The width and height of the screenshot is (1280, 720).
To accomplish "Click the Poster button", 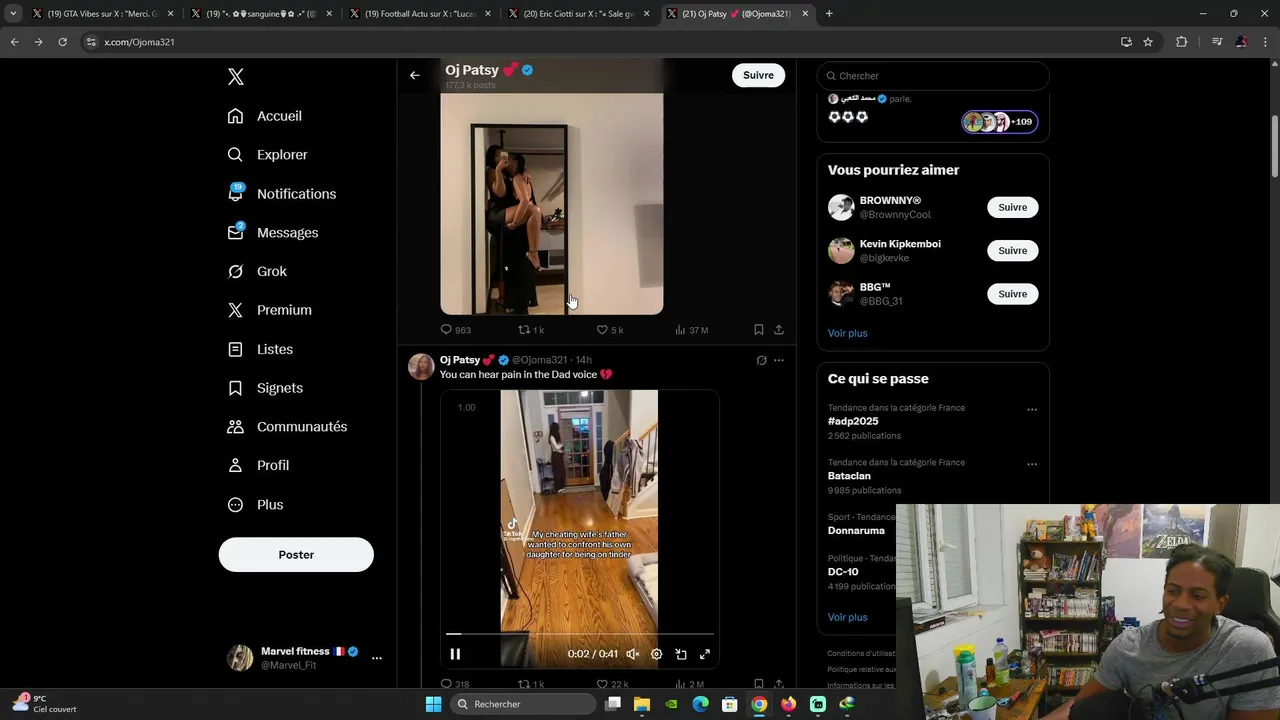I will click(296, 555).
